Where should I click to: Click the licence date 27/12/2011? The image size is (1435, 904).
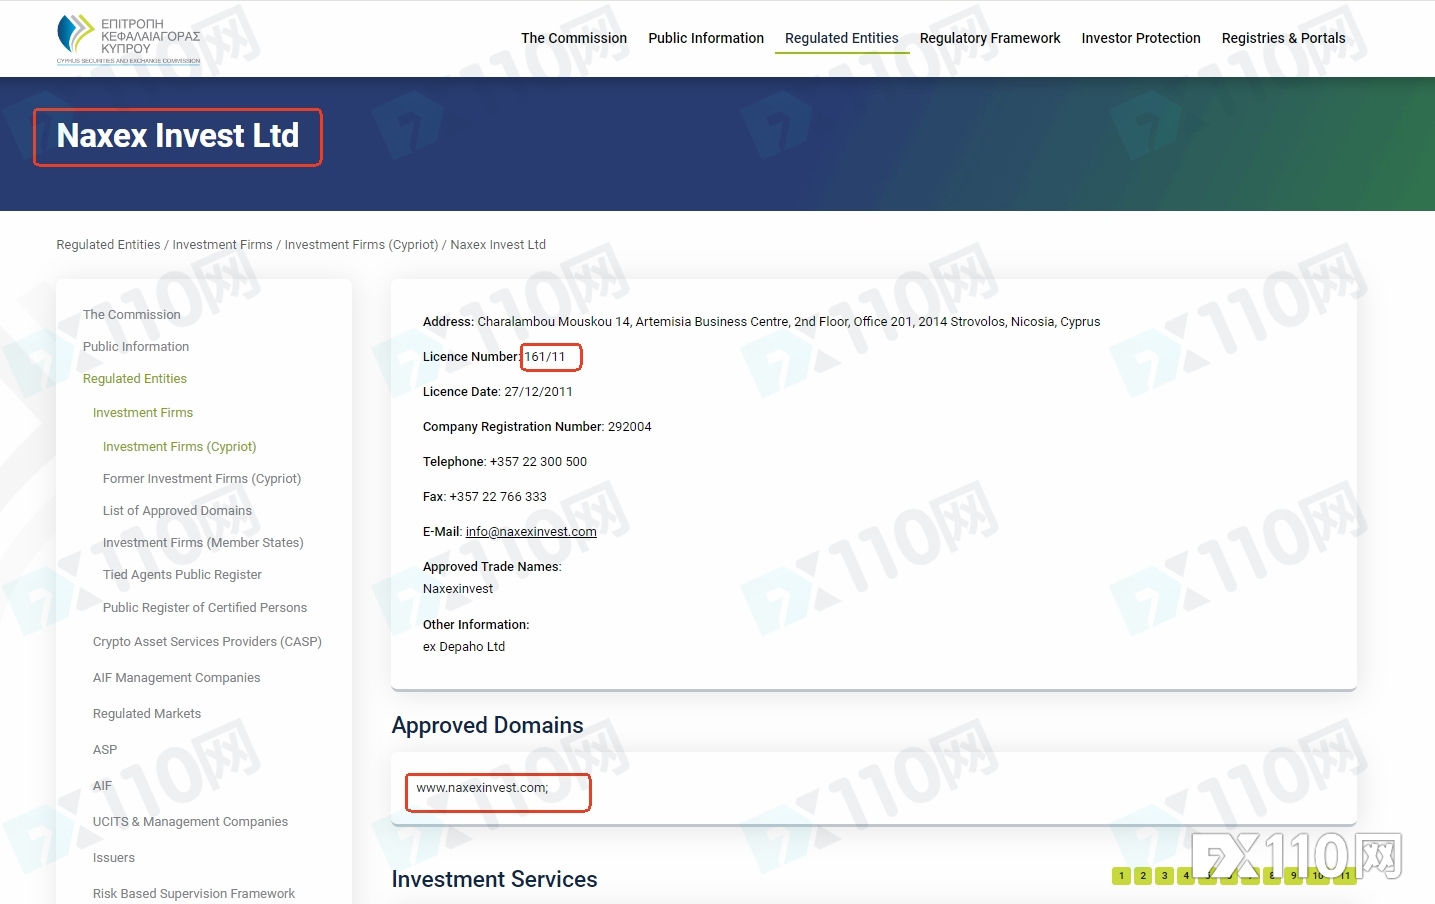539,392
